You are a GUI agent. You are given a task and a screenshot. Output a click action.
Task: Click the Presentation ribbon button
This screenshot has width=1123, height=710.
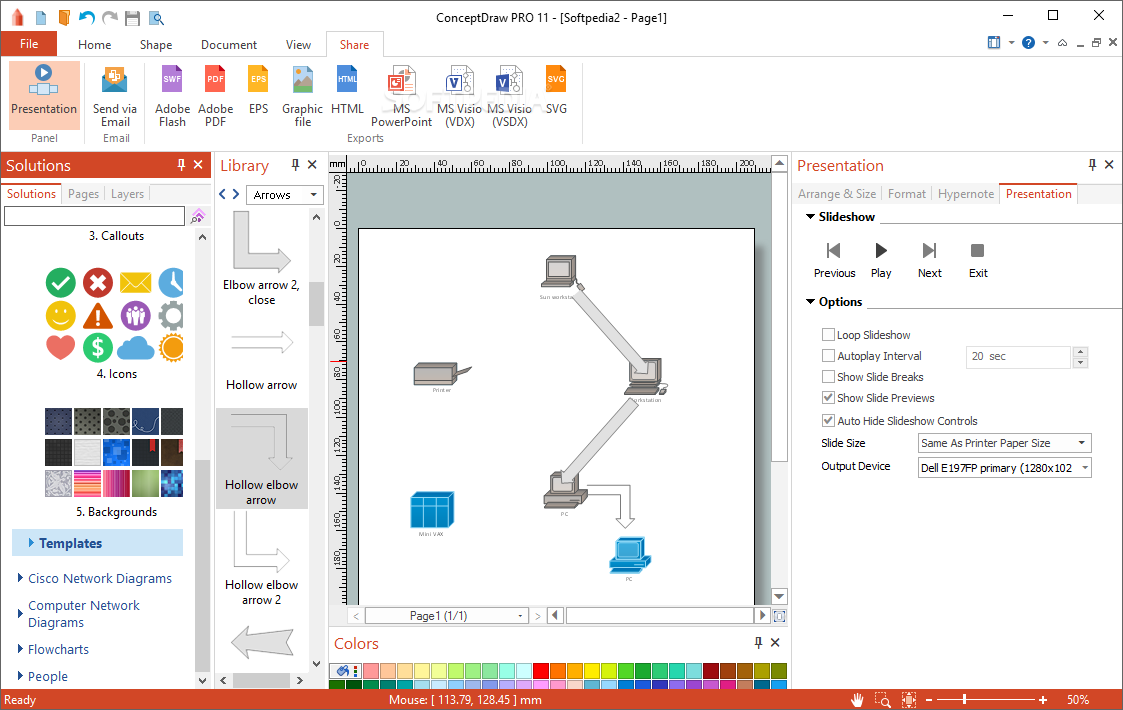pyautogui.click(x=44, y=95)
